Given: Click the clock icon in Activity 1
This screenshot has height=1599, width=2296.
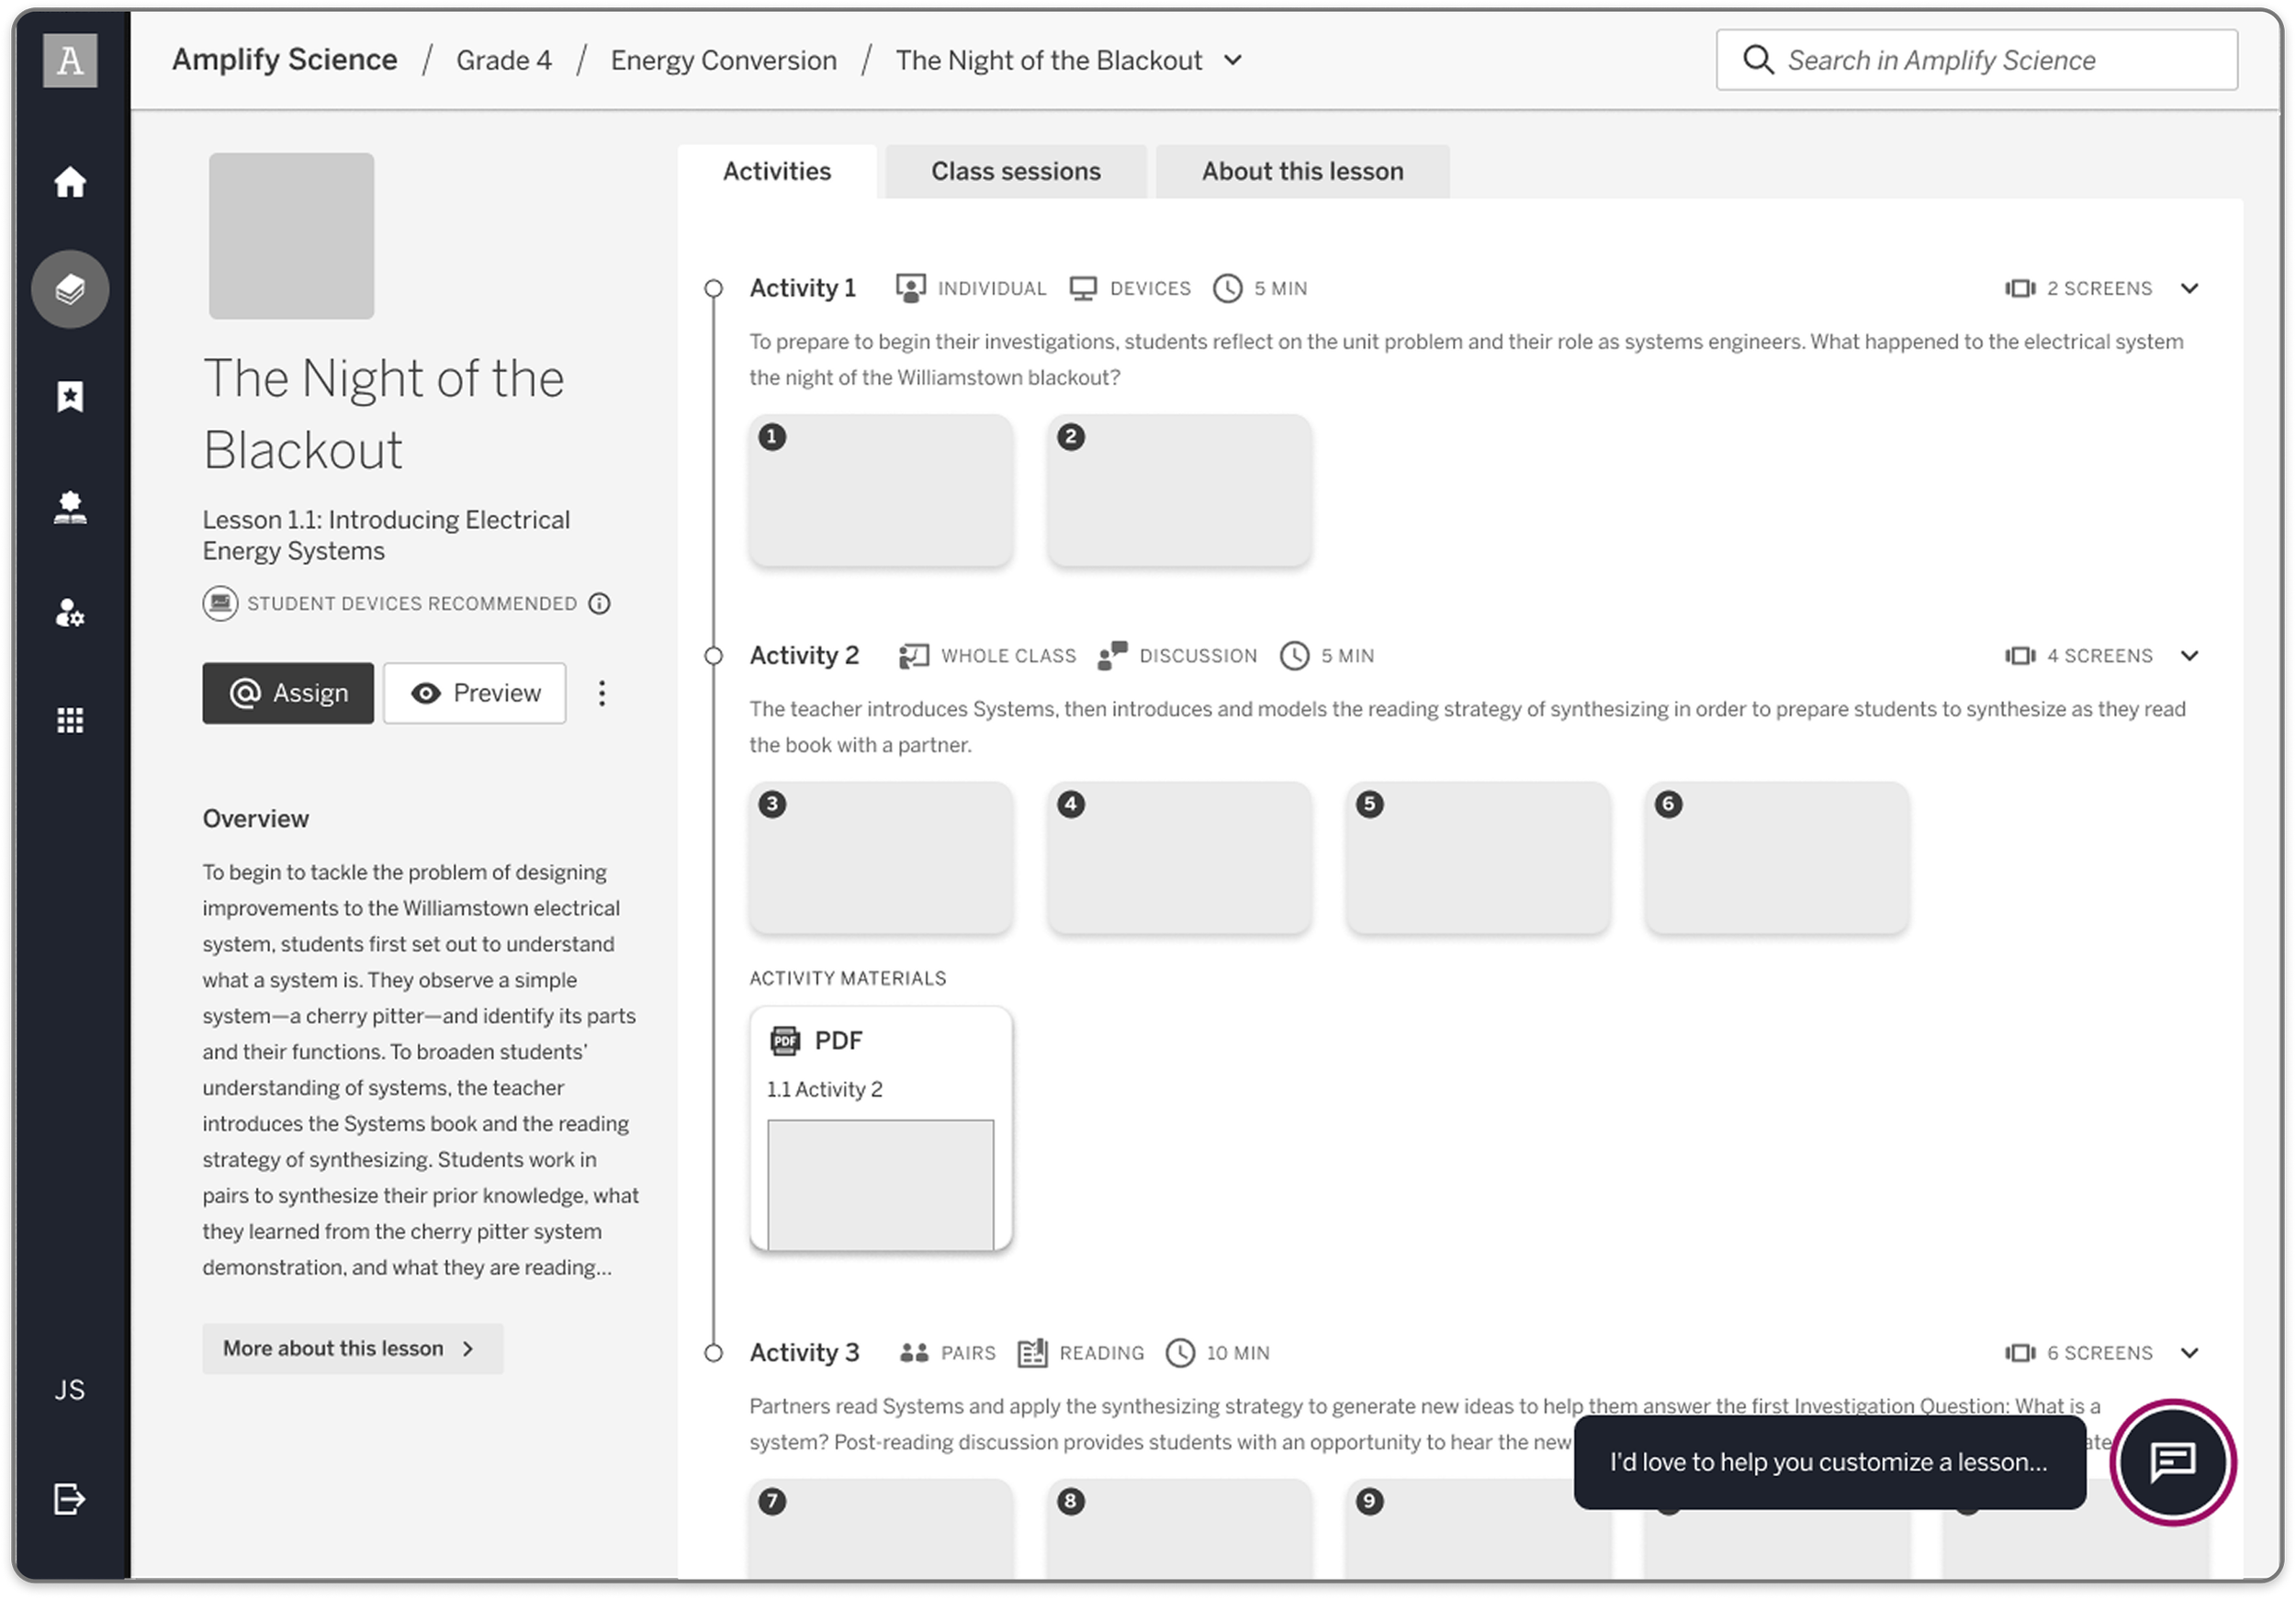Looking at the screenshot, I should (1227, 289).
